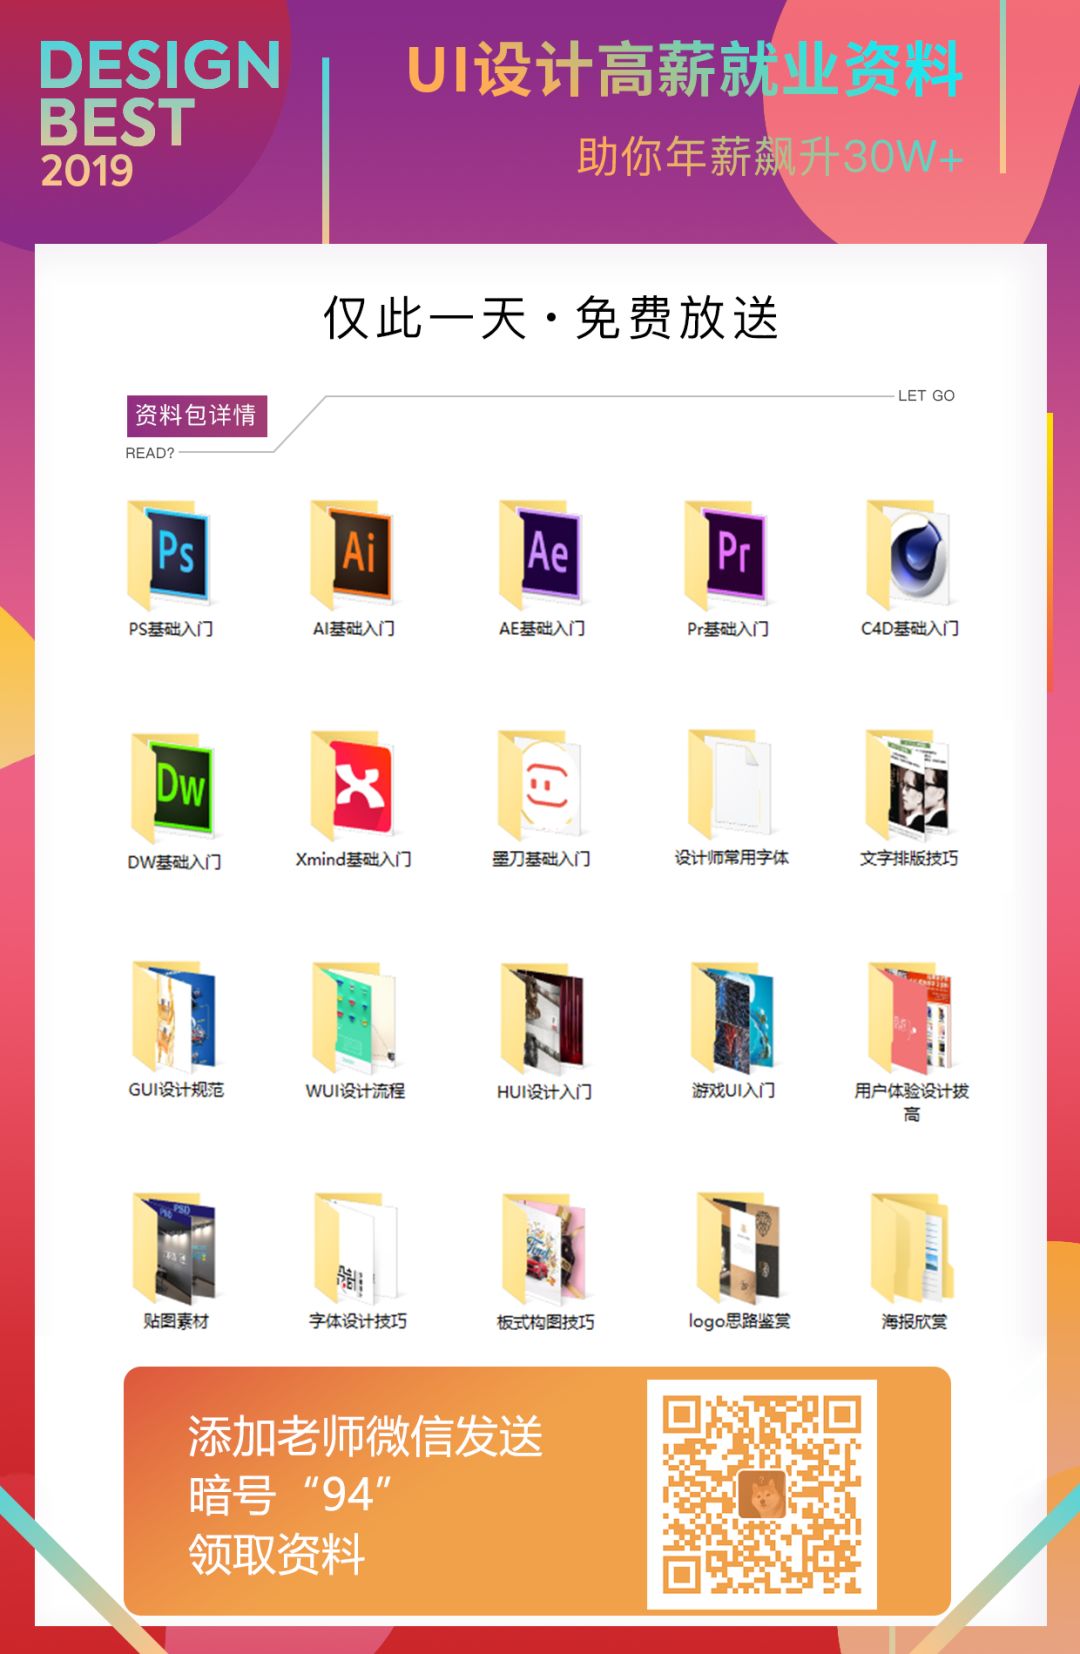This screenshot has width=1080, height=1654.
Task: Open the AE基础入门 After Effects folder icon
Action: pos(541,555)
